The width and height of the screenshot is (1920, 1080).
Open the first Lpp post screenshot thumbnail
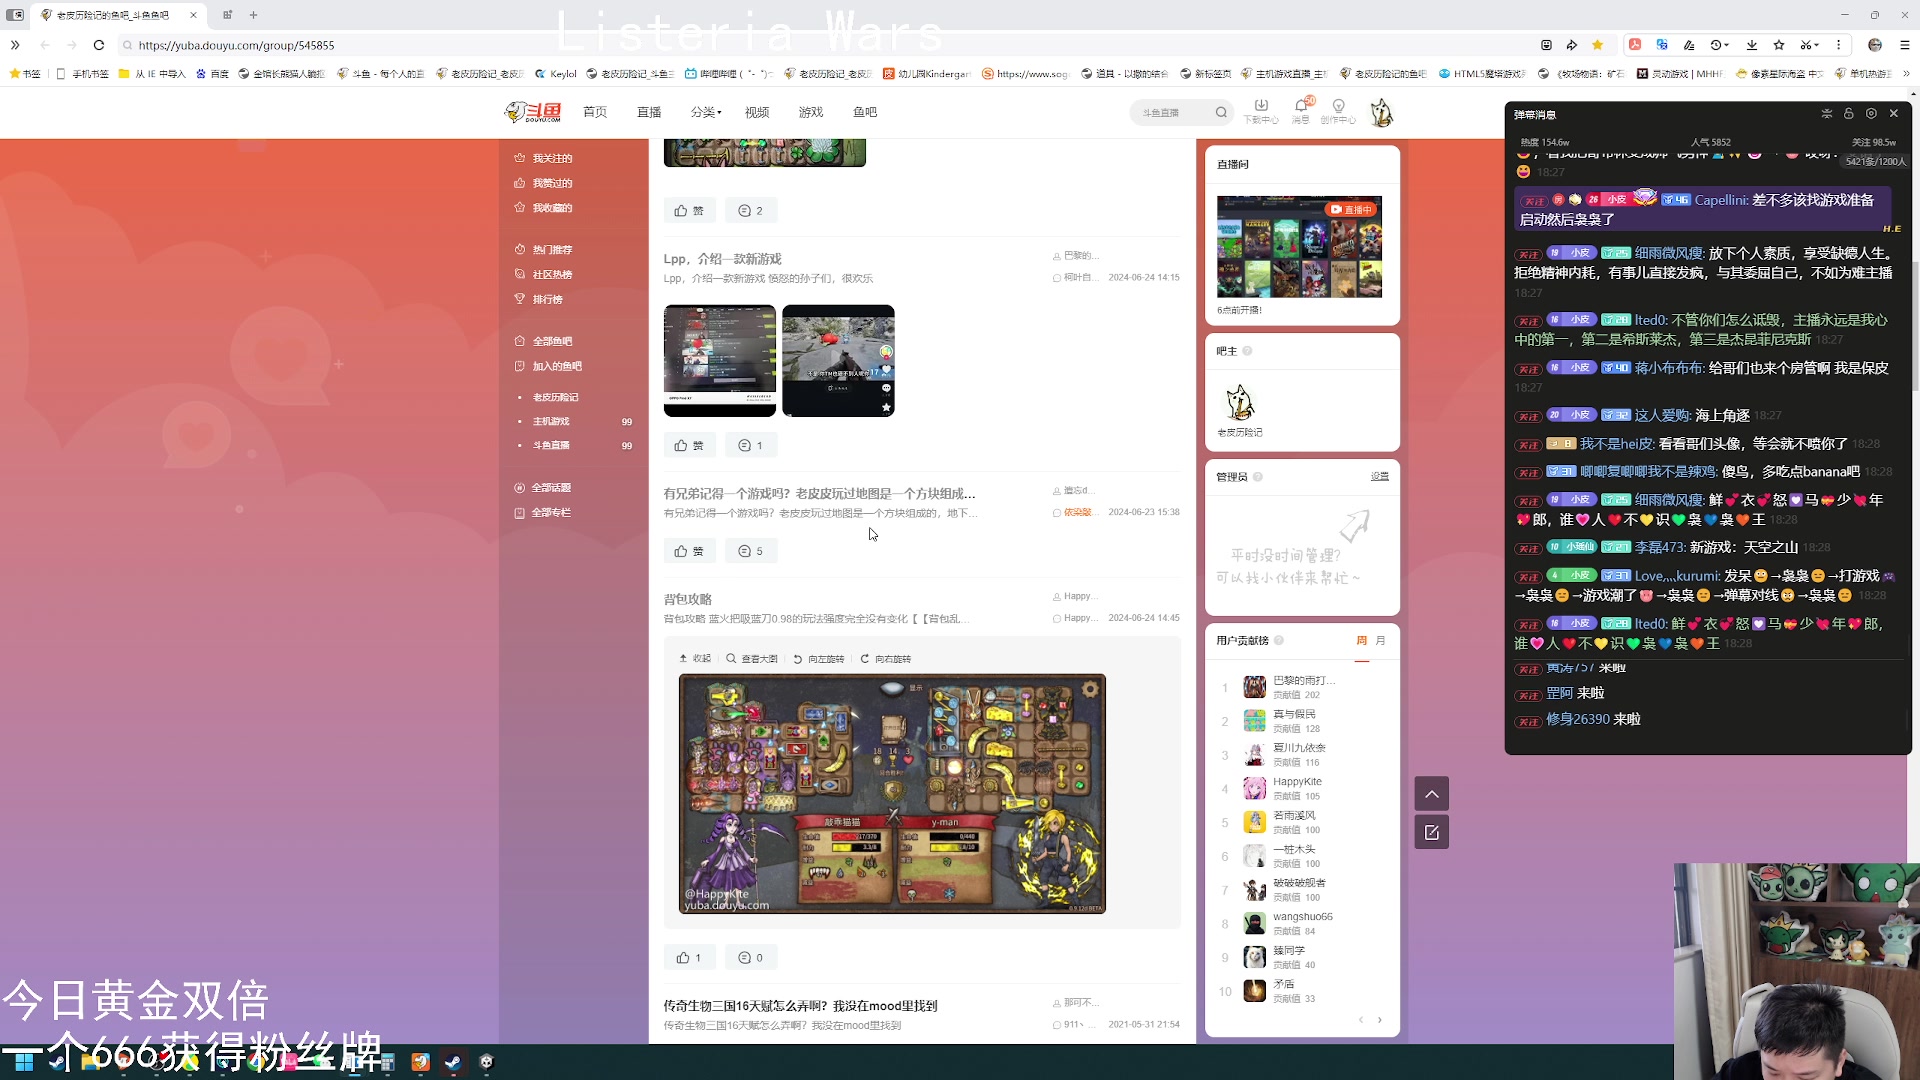[720, 361]
